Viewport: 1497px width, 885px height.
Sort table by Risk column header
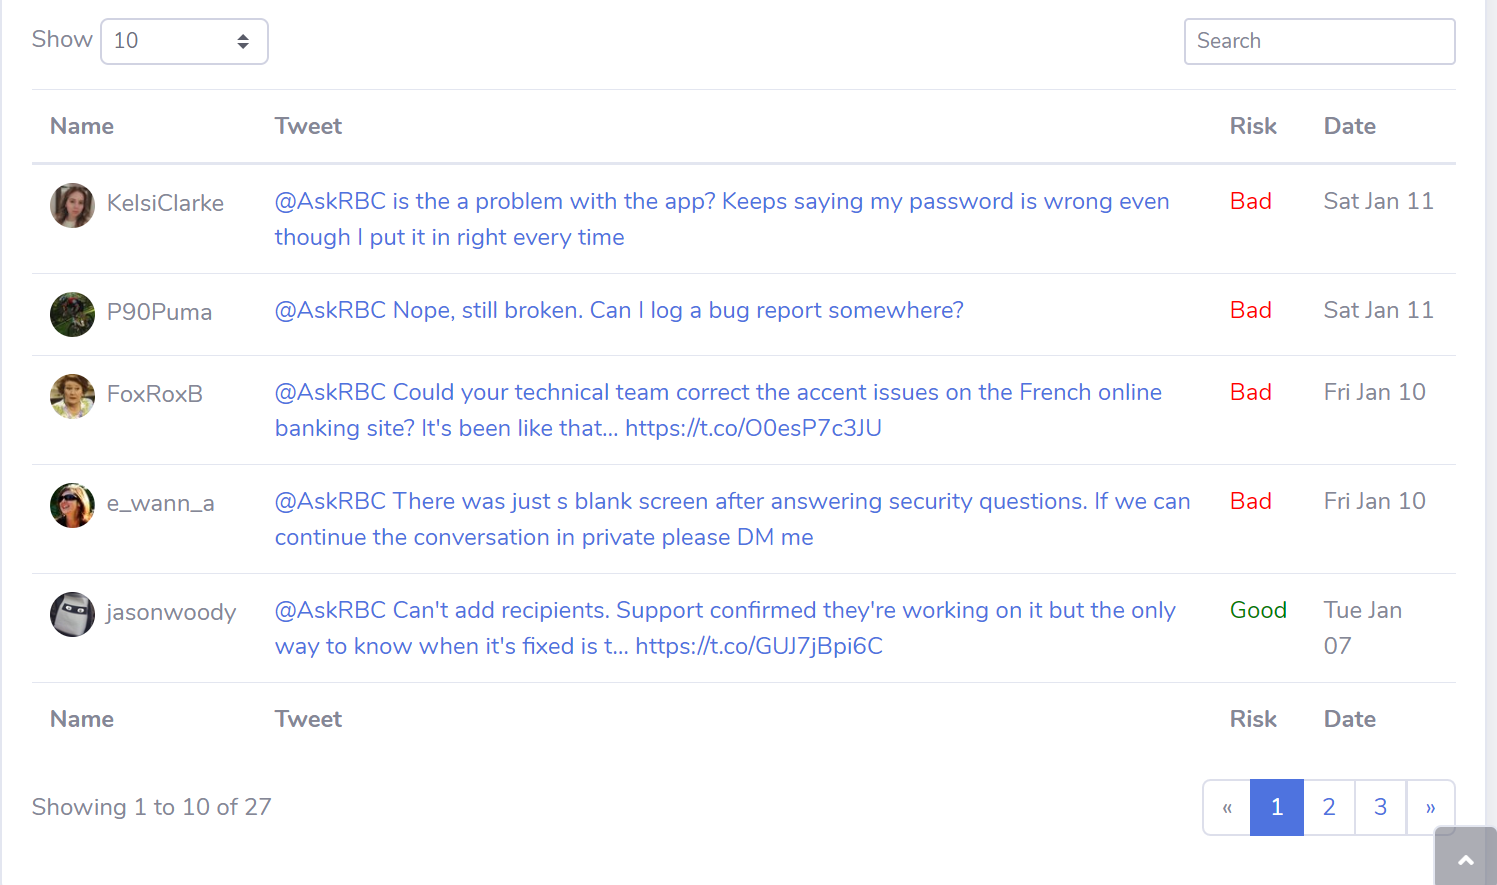coord(1252,126)
